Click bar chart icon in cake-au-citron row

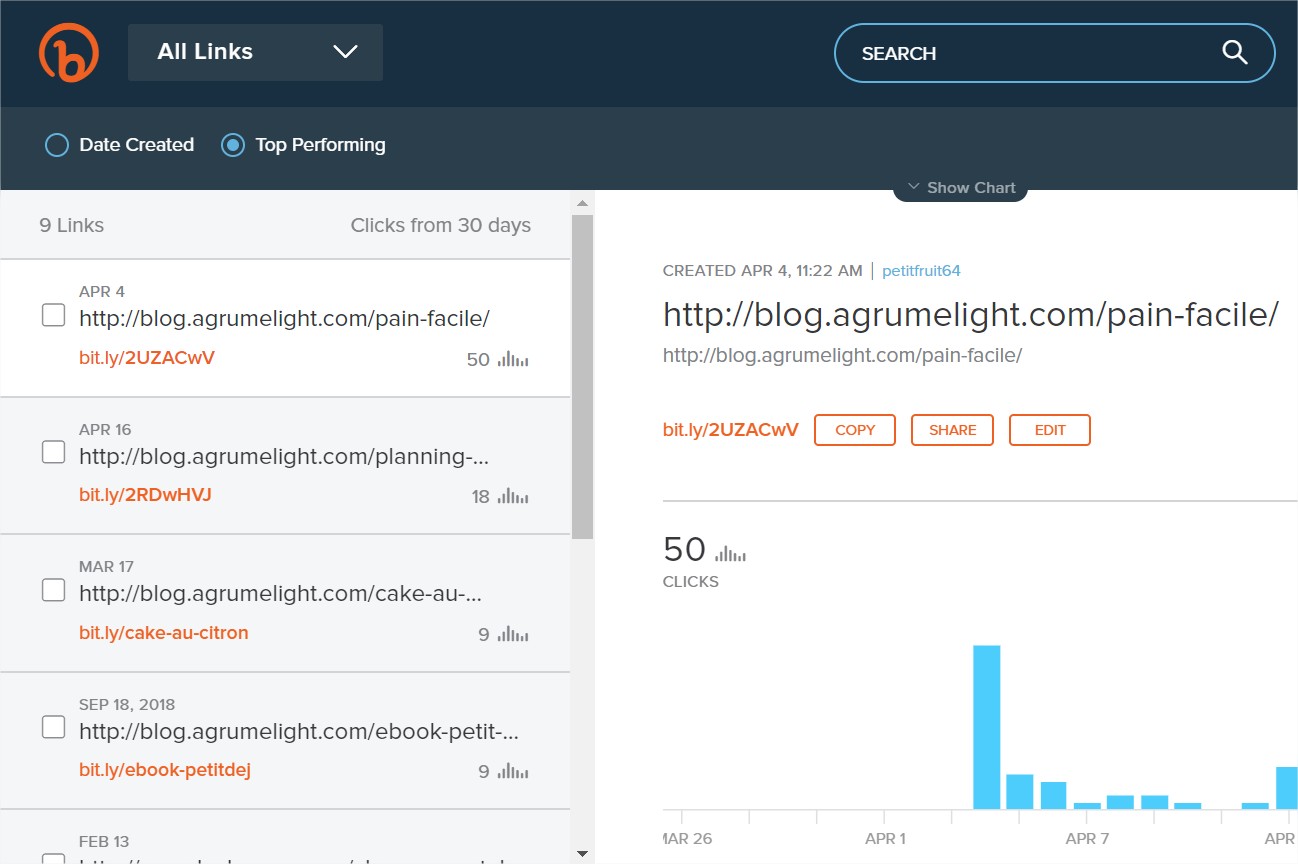(x=513, y=634)
